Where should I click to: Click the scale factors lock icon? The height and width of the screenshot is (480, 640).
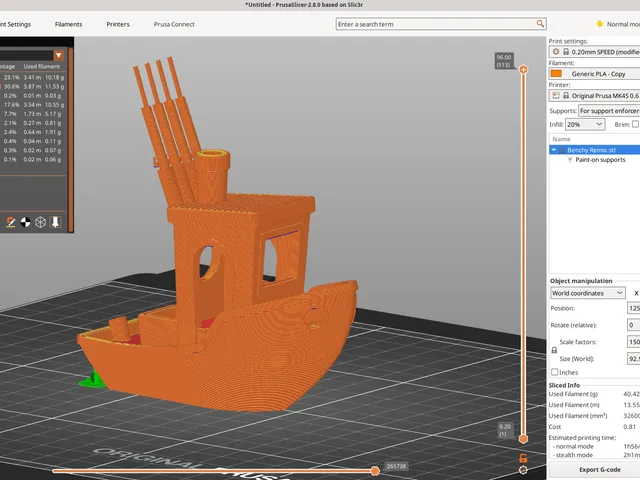554,350
